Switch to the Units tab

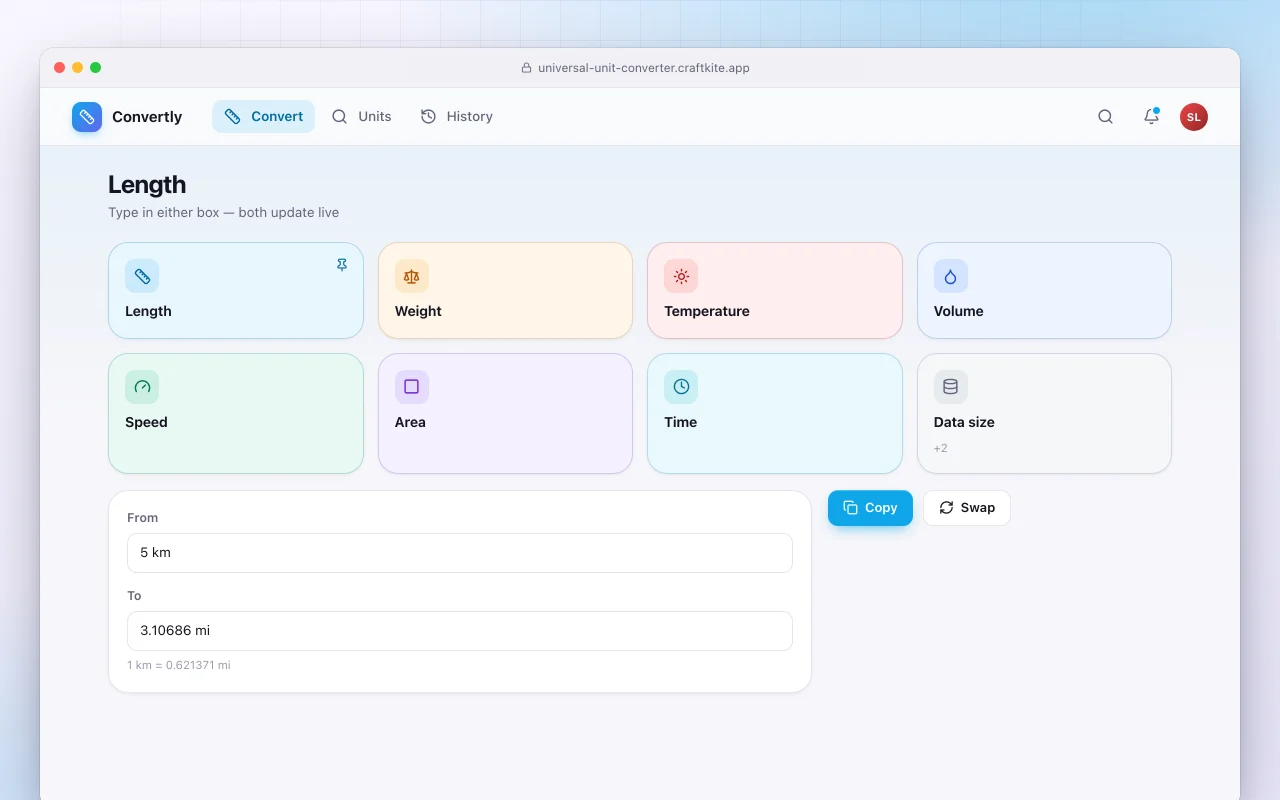[362, 117]
